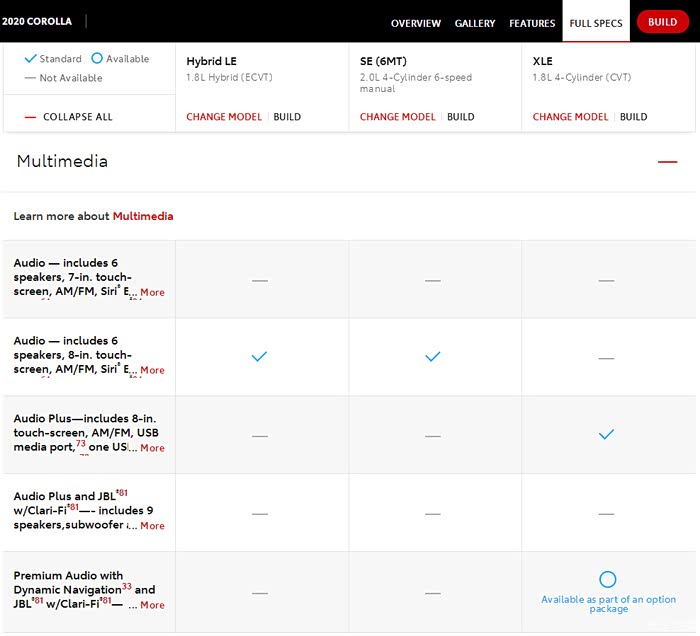
Task: Expand More on Premium Audio row
Action: (152, 605)
